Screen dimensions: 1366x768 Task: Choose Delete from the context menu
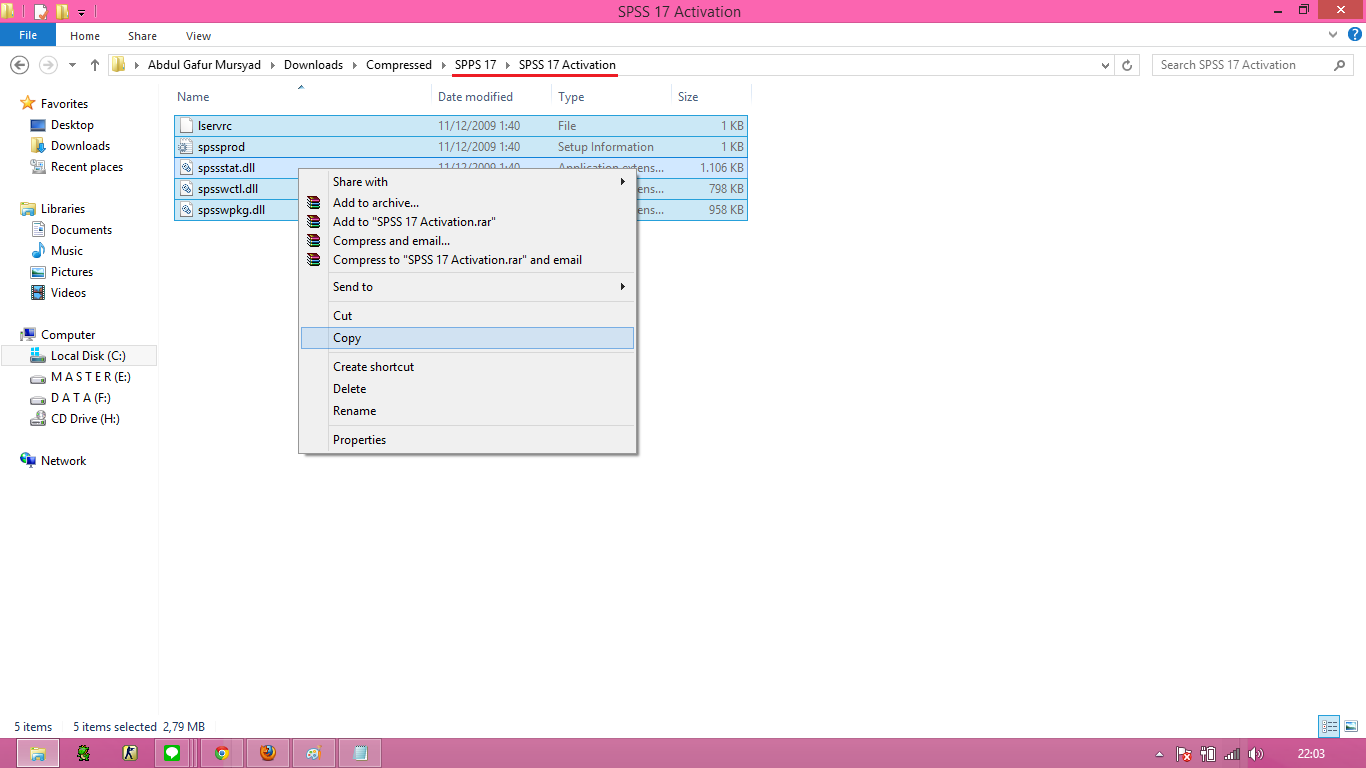[467, 389]
